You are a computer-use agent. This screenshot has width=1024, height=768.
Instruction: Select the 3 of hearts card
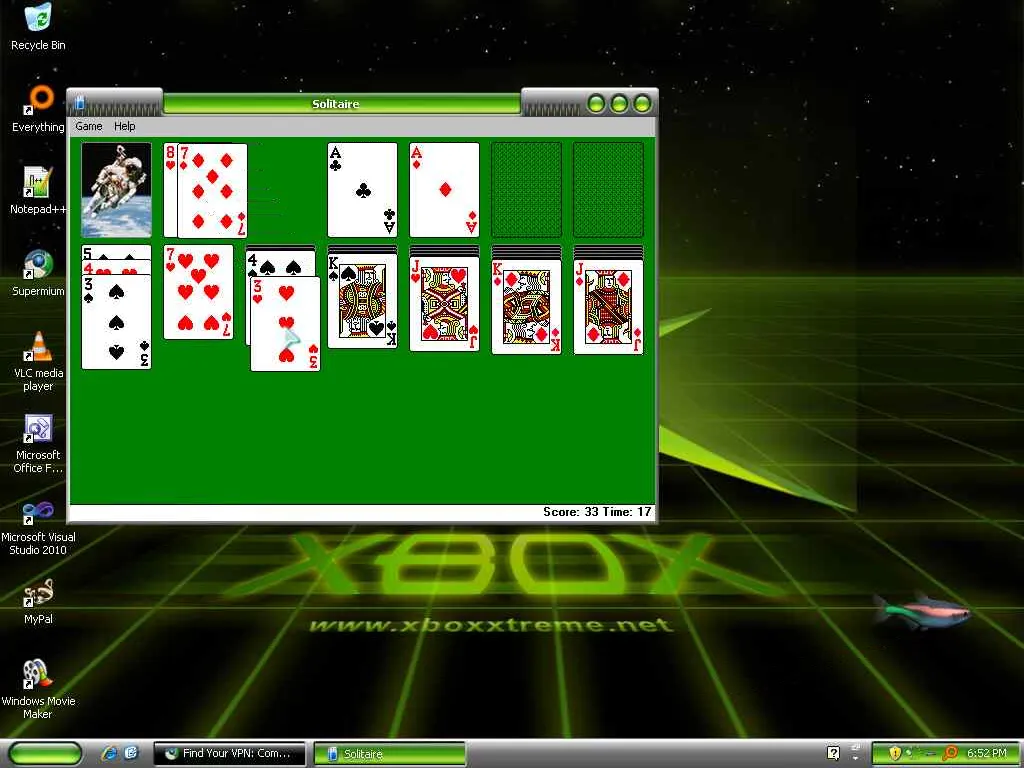(285, 324)
